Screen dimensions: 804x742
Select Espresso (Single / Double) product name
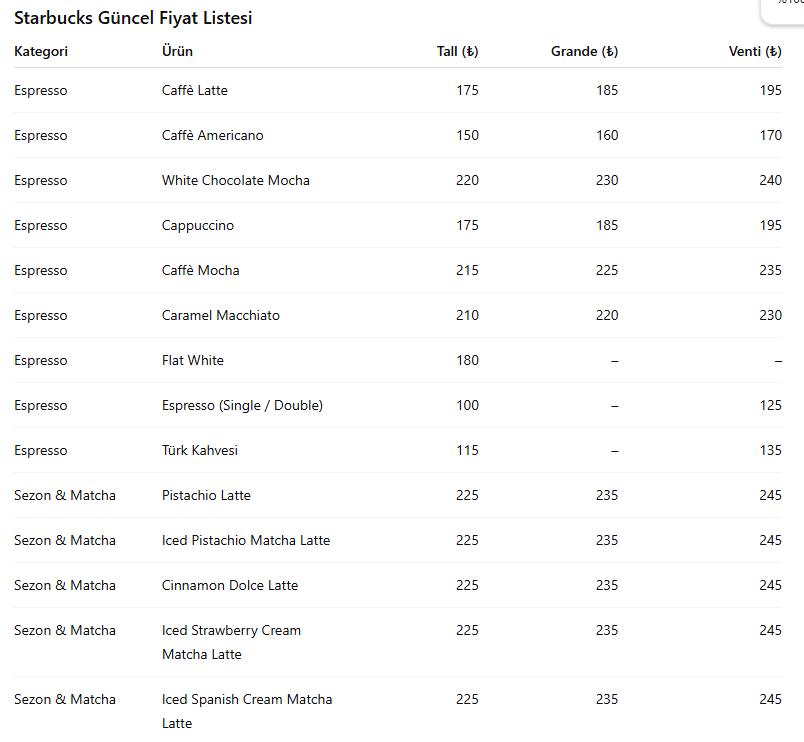click(242, 406)
